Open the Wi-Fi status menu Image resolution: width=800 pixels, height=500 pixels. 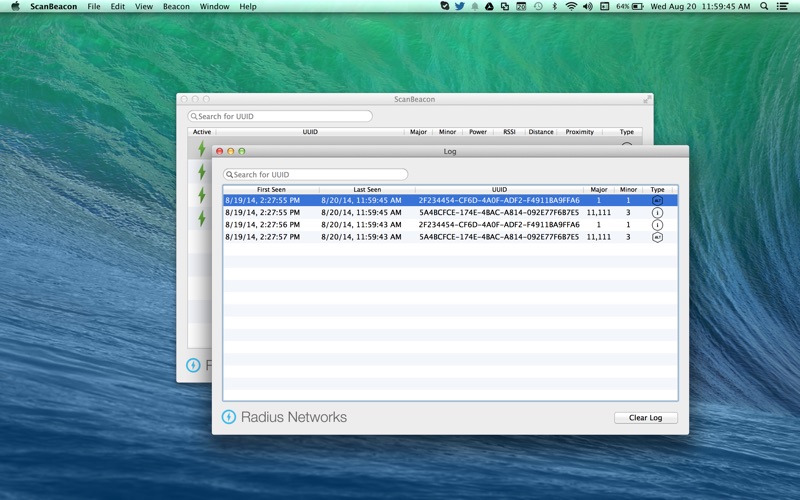(x=571, y=7)
